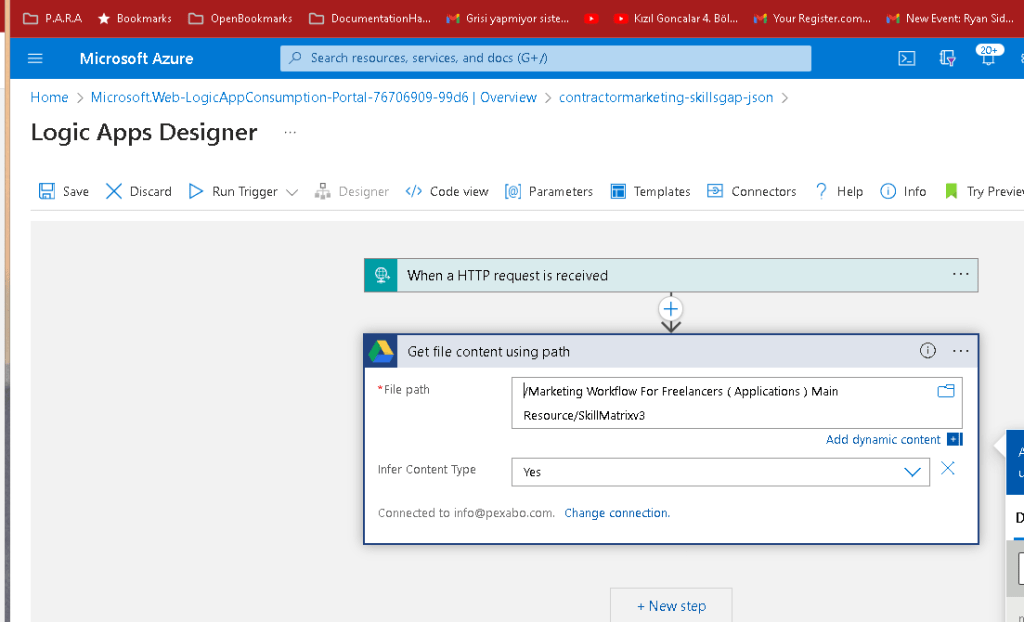Click in the File path field

pyautogui.click(x=736, y=403)
